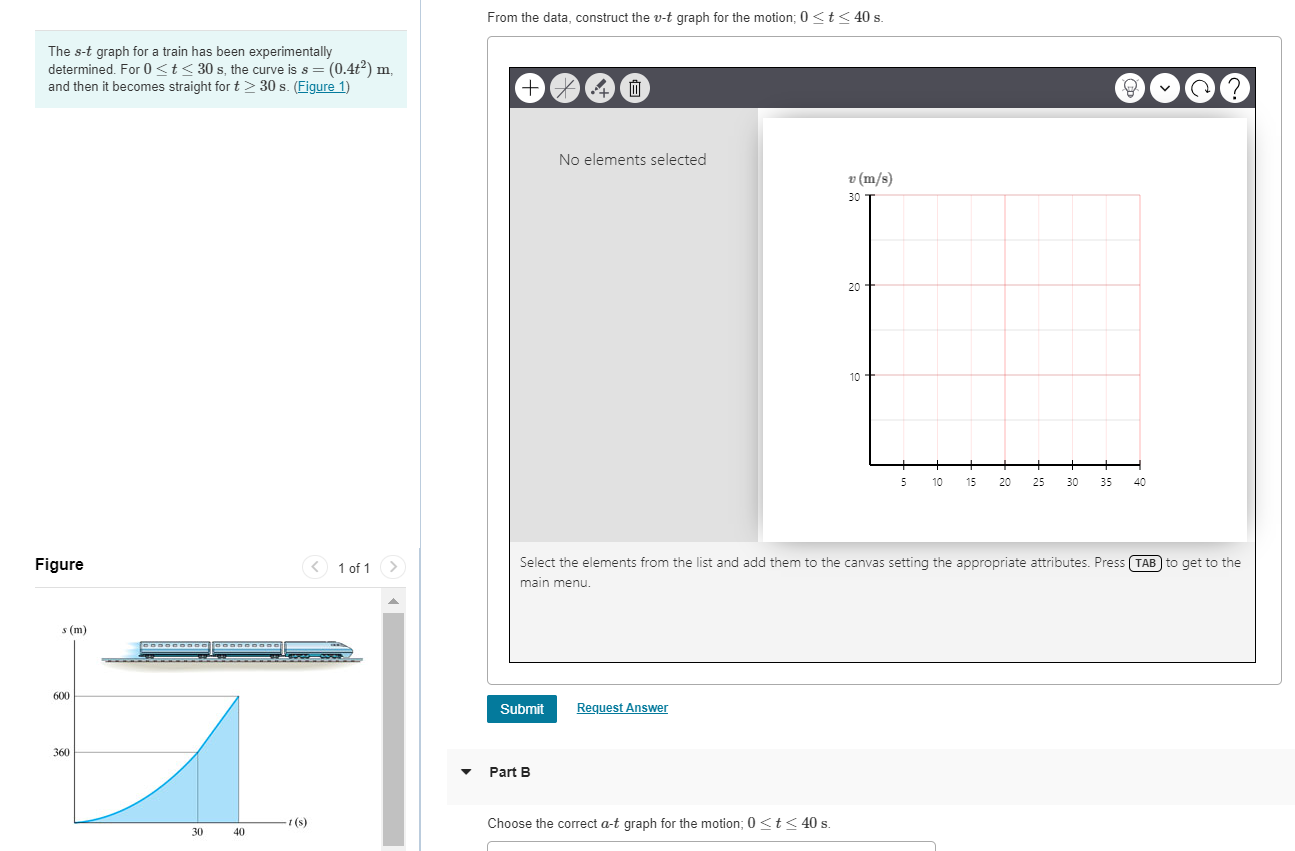Click the scrollbar up arrow
The height and width of the screenshot is (851, 1295).
pos(391,599)
